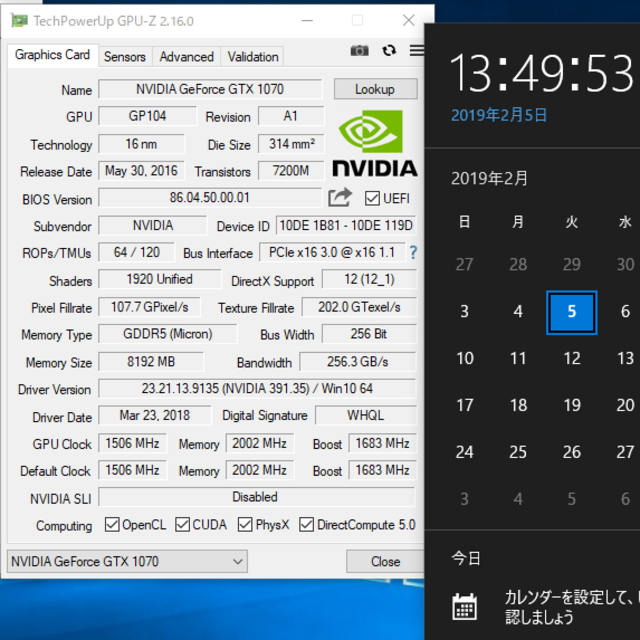The image size is (640, 640).
Task: Open the Advanced tab
Action: click(x=187, y=57)
